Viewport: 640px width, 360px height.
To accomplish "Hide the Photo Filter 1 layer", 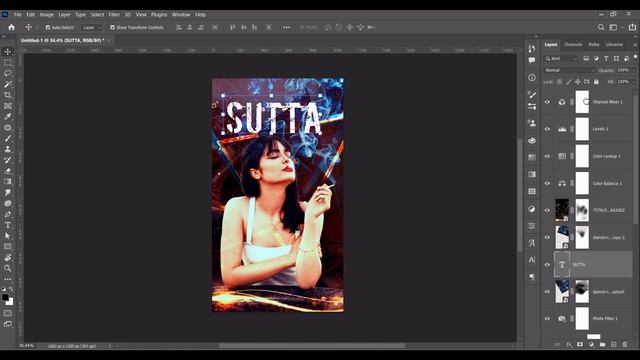I will (x=547, y=318).
